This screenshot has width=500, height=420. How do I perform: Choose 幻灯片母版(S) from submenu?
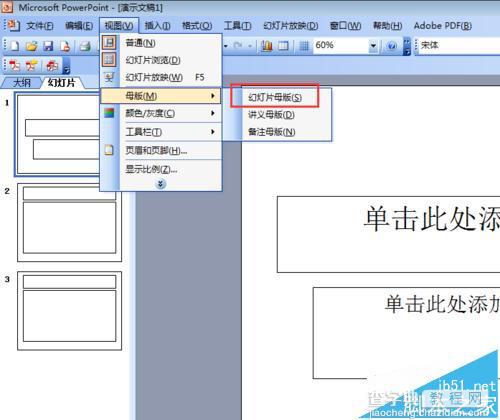[x=275, y=98]
